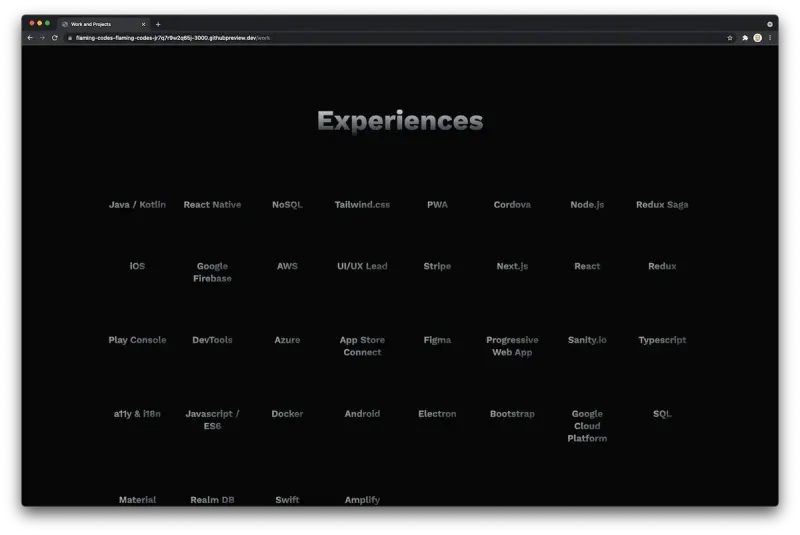800x535 pixels.
Task: Select the Work and Projects tab
Action: click(104, 24)
